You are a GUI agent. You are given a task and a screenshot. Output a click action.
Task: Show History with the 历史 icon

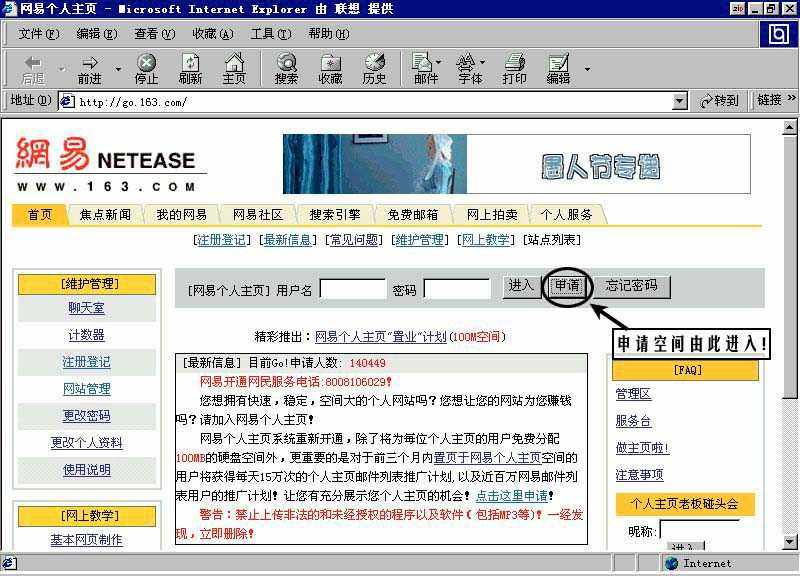[374, 67]
